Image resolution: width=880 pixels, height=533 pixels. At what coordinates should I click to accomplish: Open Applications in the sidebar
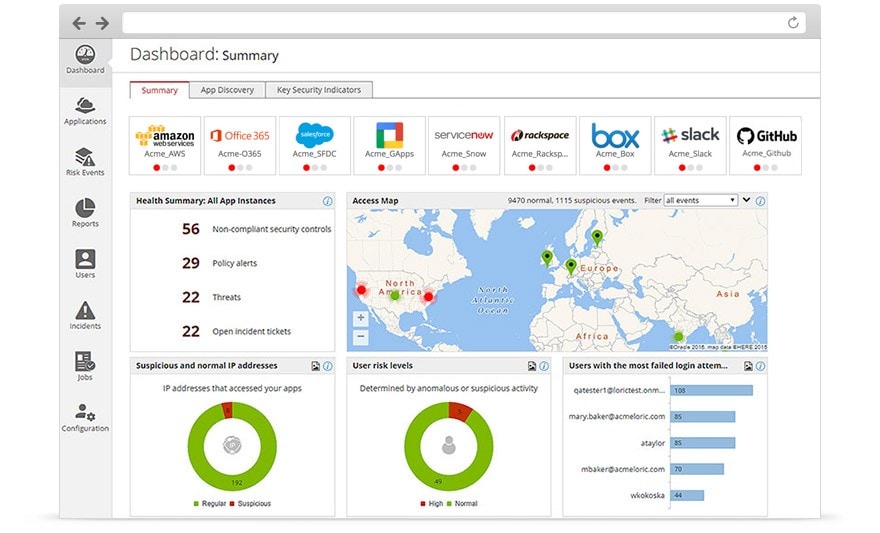85,111
